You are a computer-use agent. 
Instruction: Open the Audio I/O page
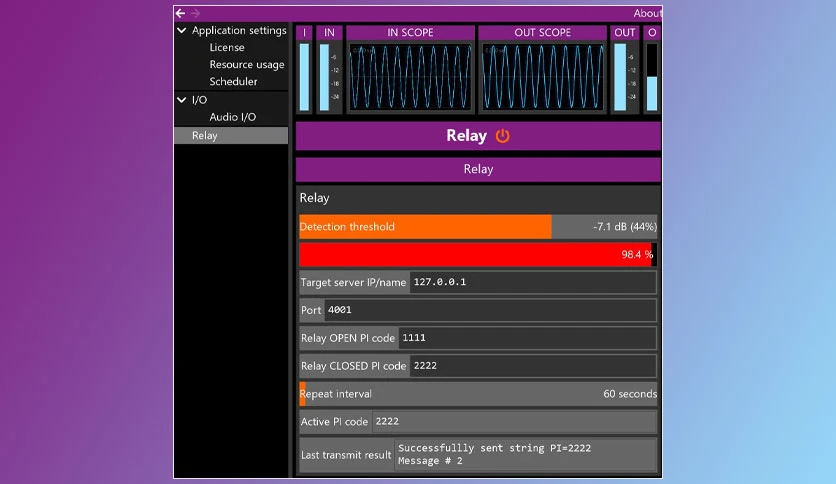point(232,117)
